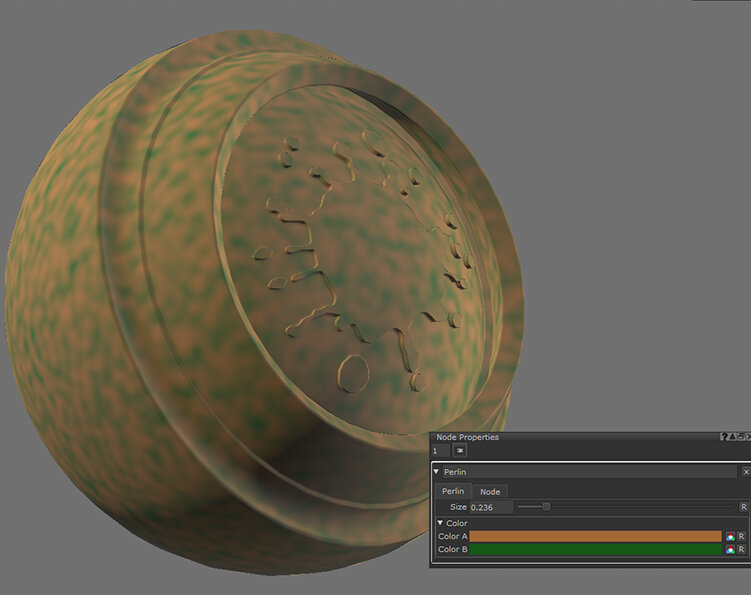Switch to the Node tab
Viewport: 751px width, 595px height.
point(489,491)
